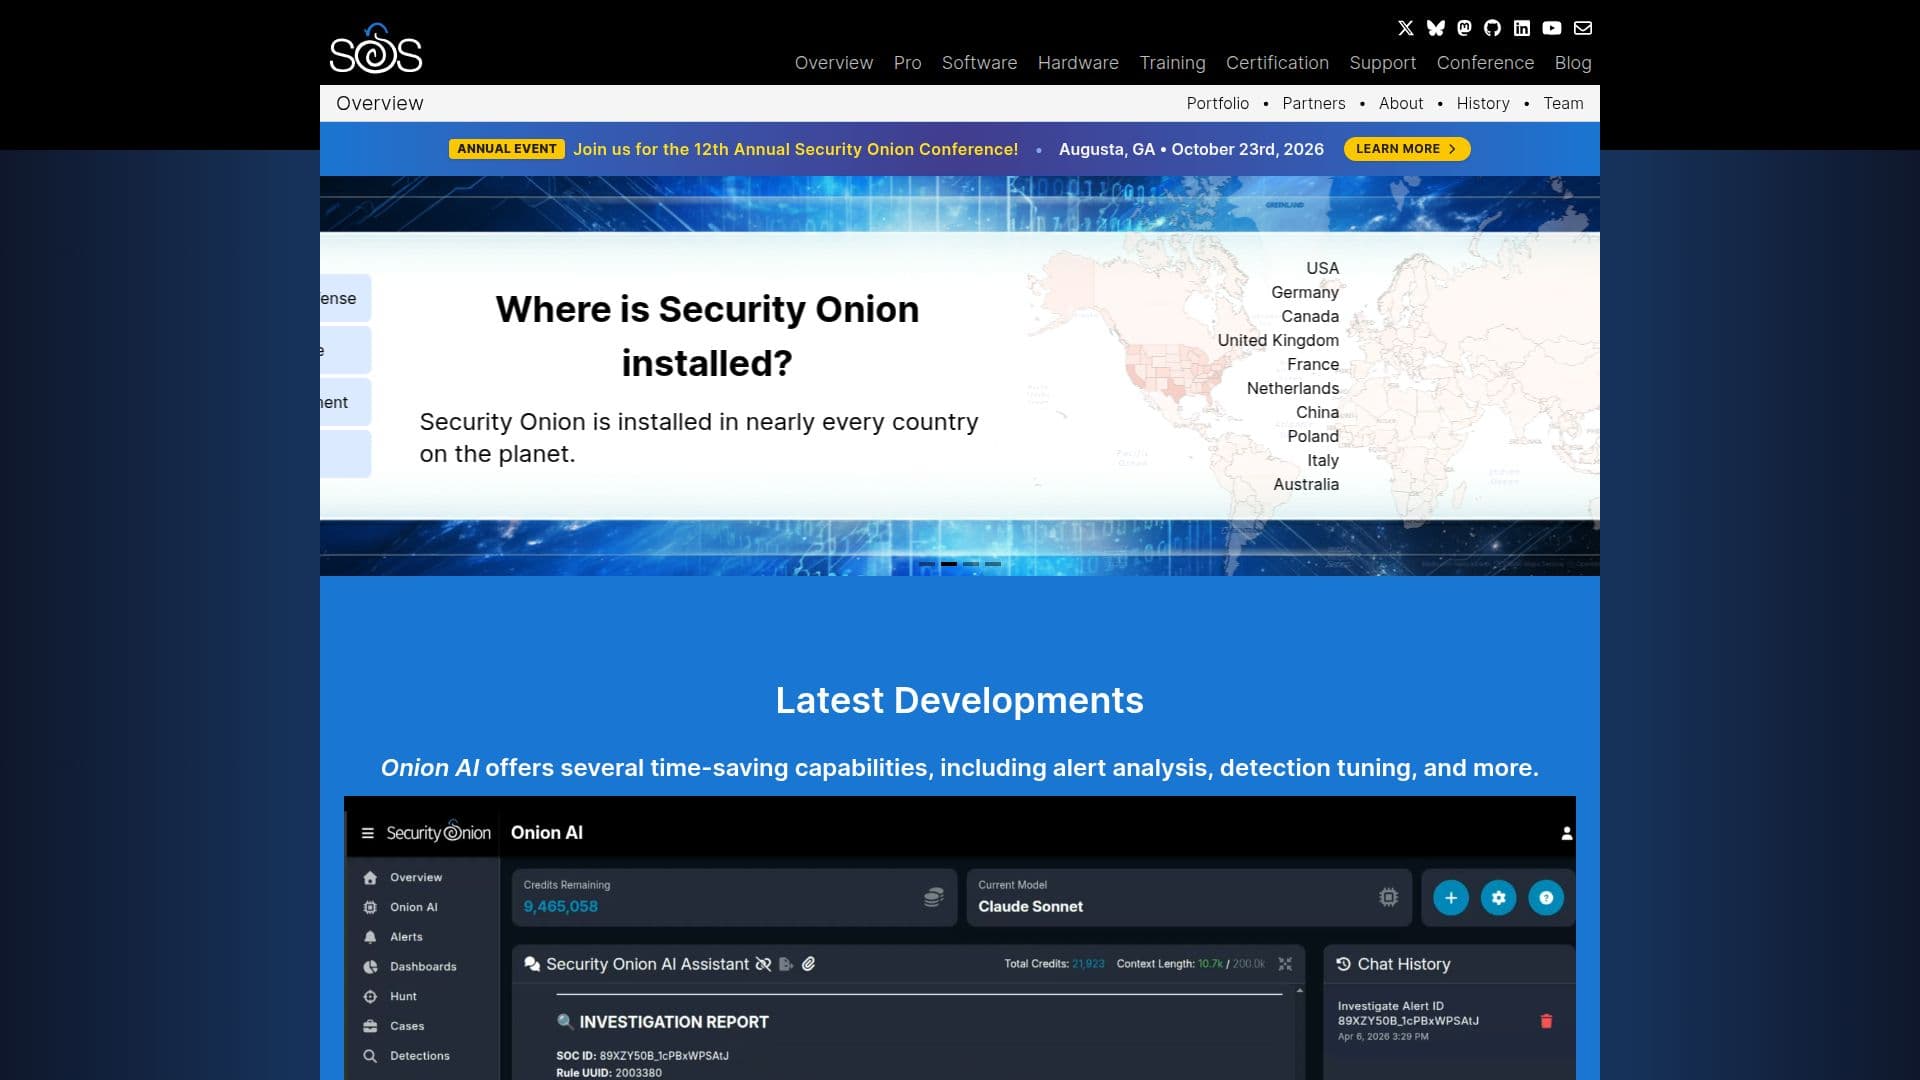This screenshot has width=1920, height=1080.
Task: Click the unlink icon beside AI Assistant title
Action: point(763,964)
